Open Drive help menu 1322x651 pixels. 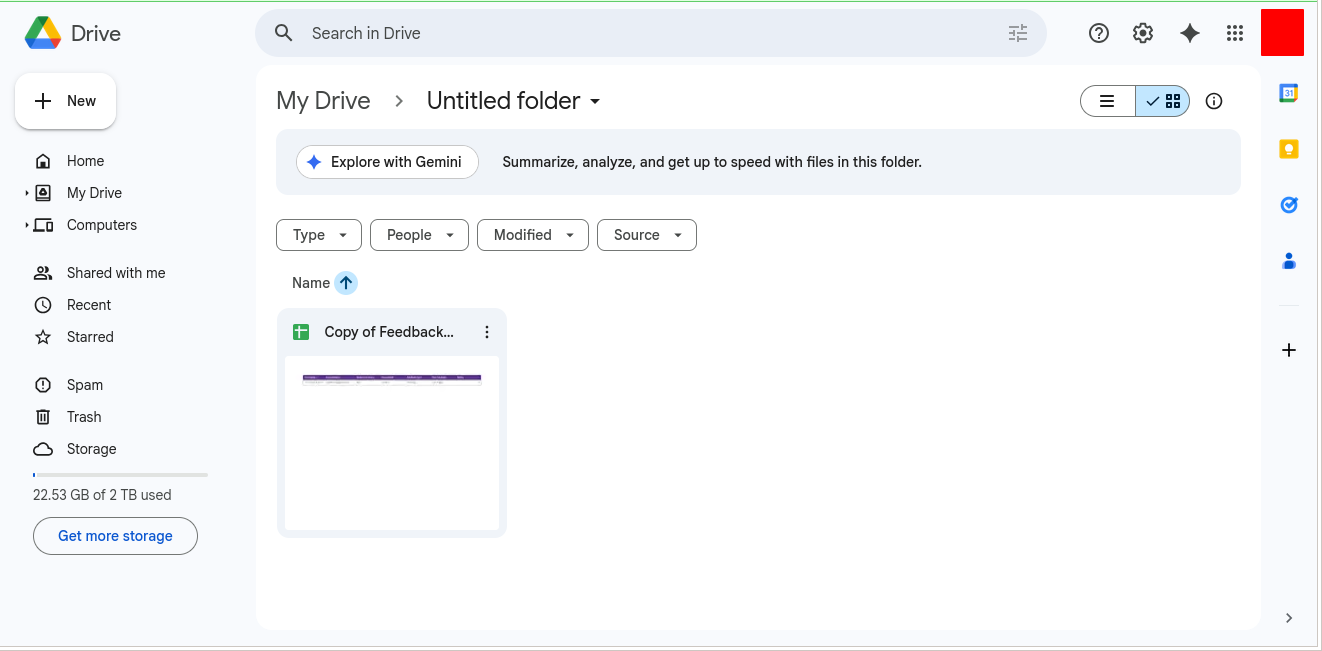click(x=1098, y=33)
